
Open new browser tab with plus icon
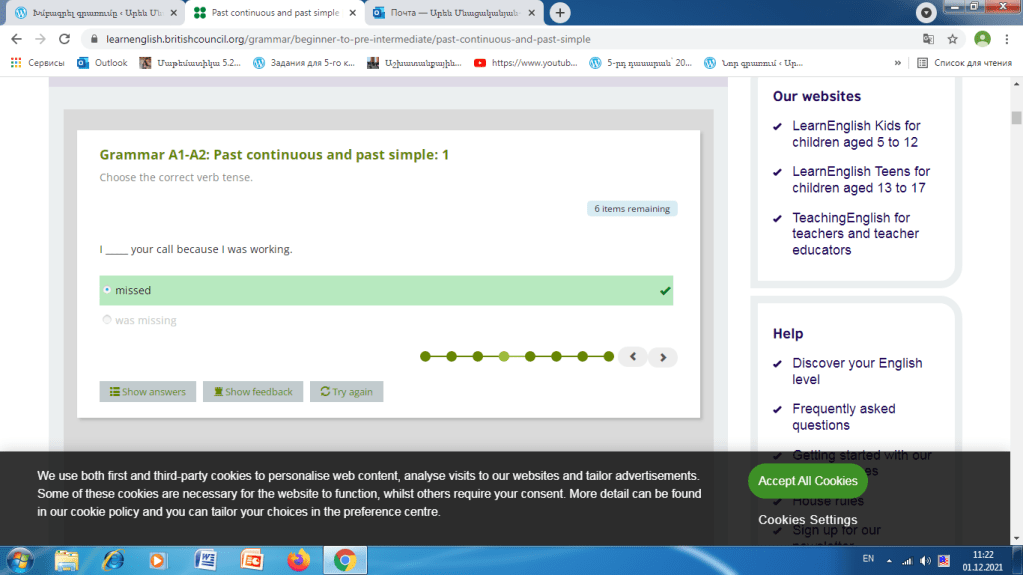tap(561, 13)
